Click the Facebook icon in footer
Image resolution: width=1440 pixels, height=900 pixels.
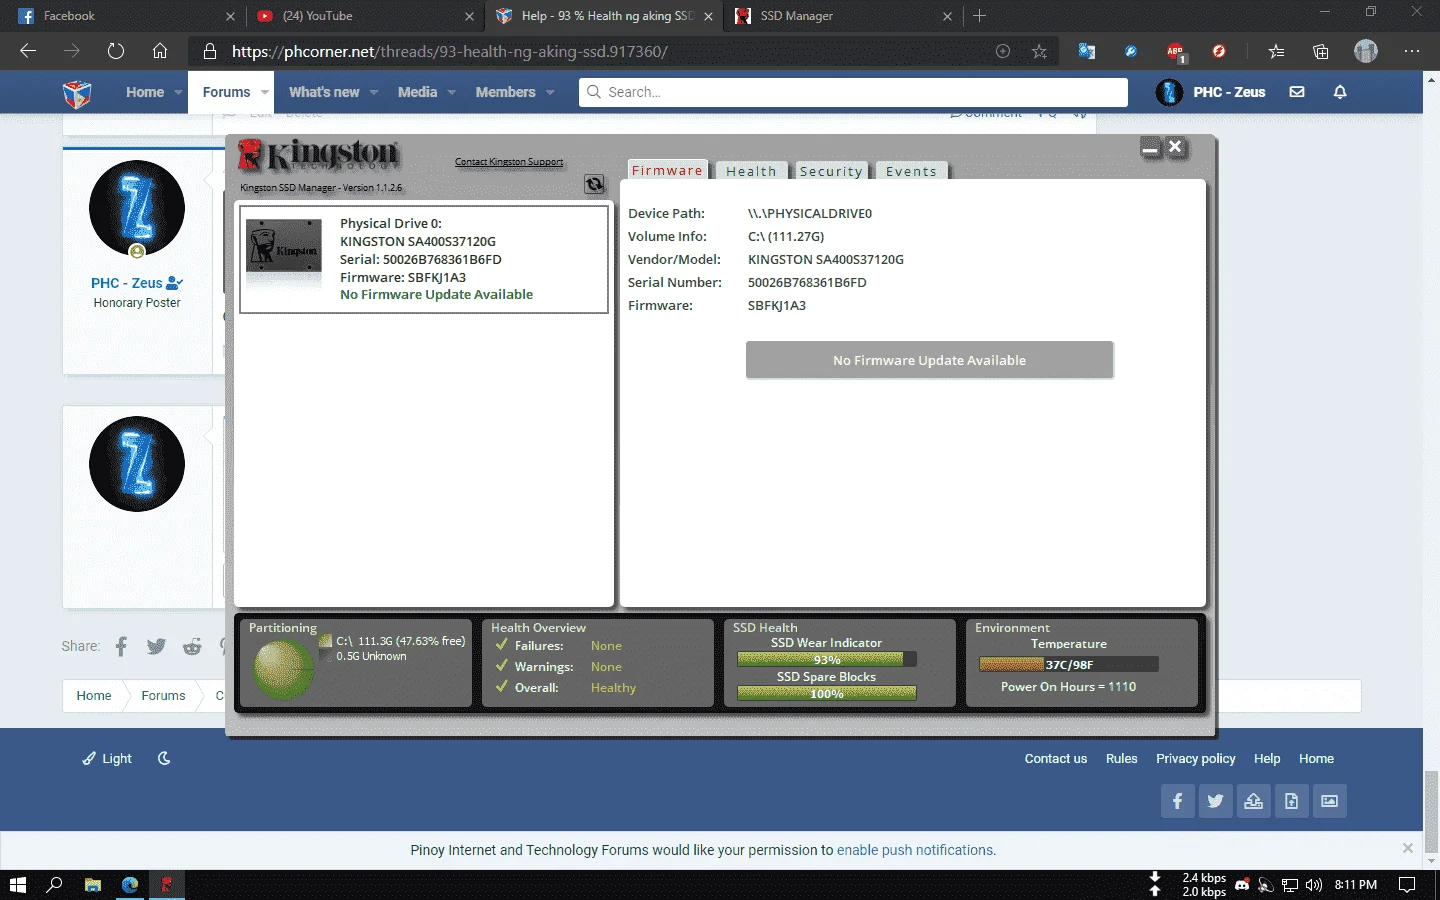click(1178, 801)
